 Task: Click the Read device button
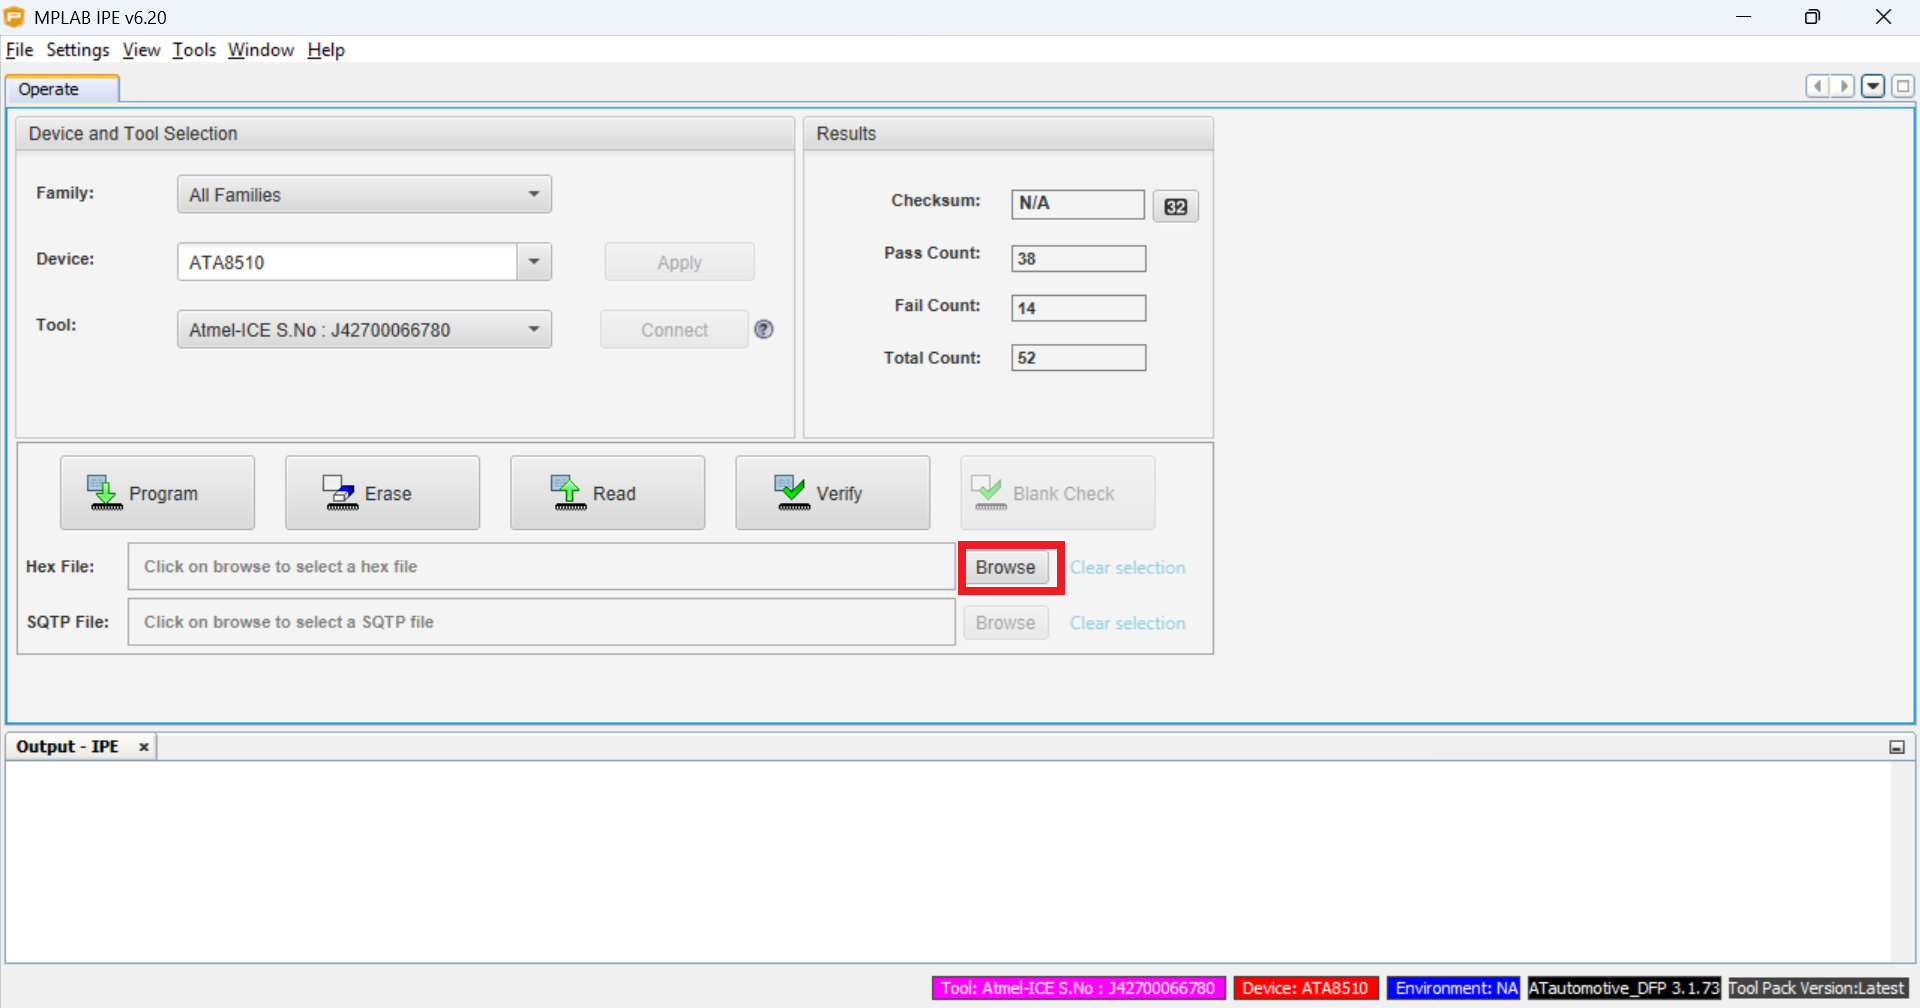click(x=607, y=493)
